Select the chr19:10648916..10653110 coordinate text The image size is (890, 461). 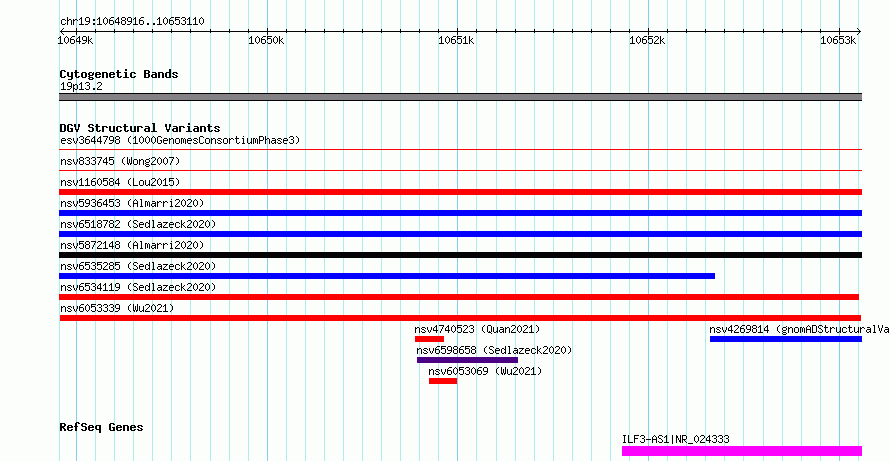(132, 22)
